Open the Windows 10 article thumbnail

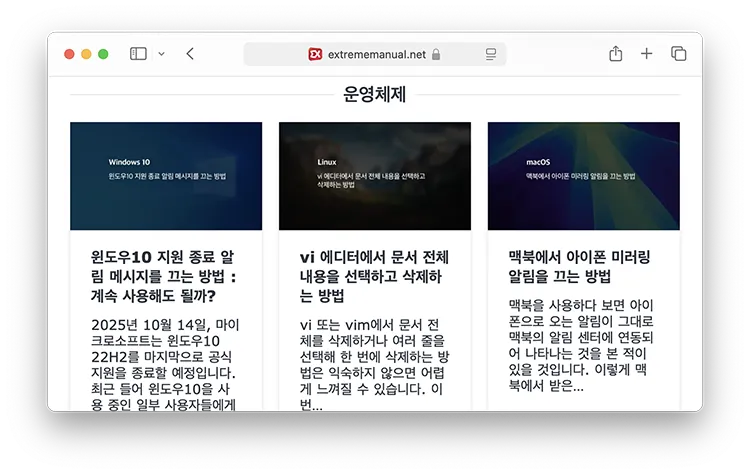click(x=166, y=176)
